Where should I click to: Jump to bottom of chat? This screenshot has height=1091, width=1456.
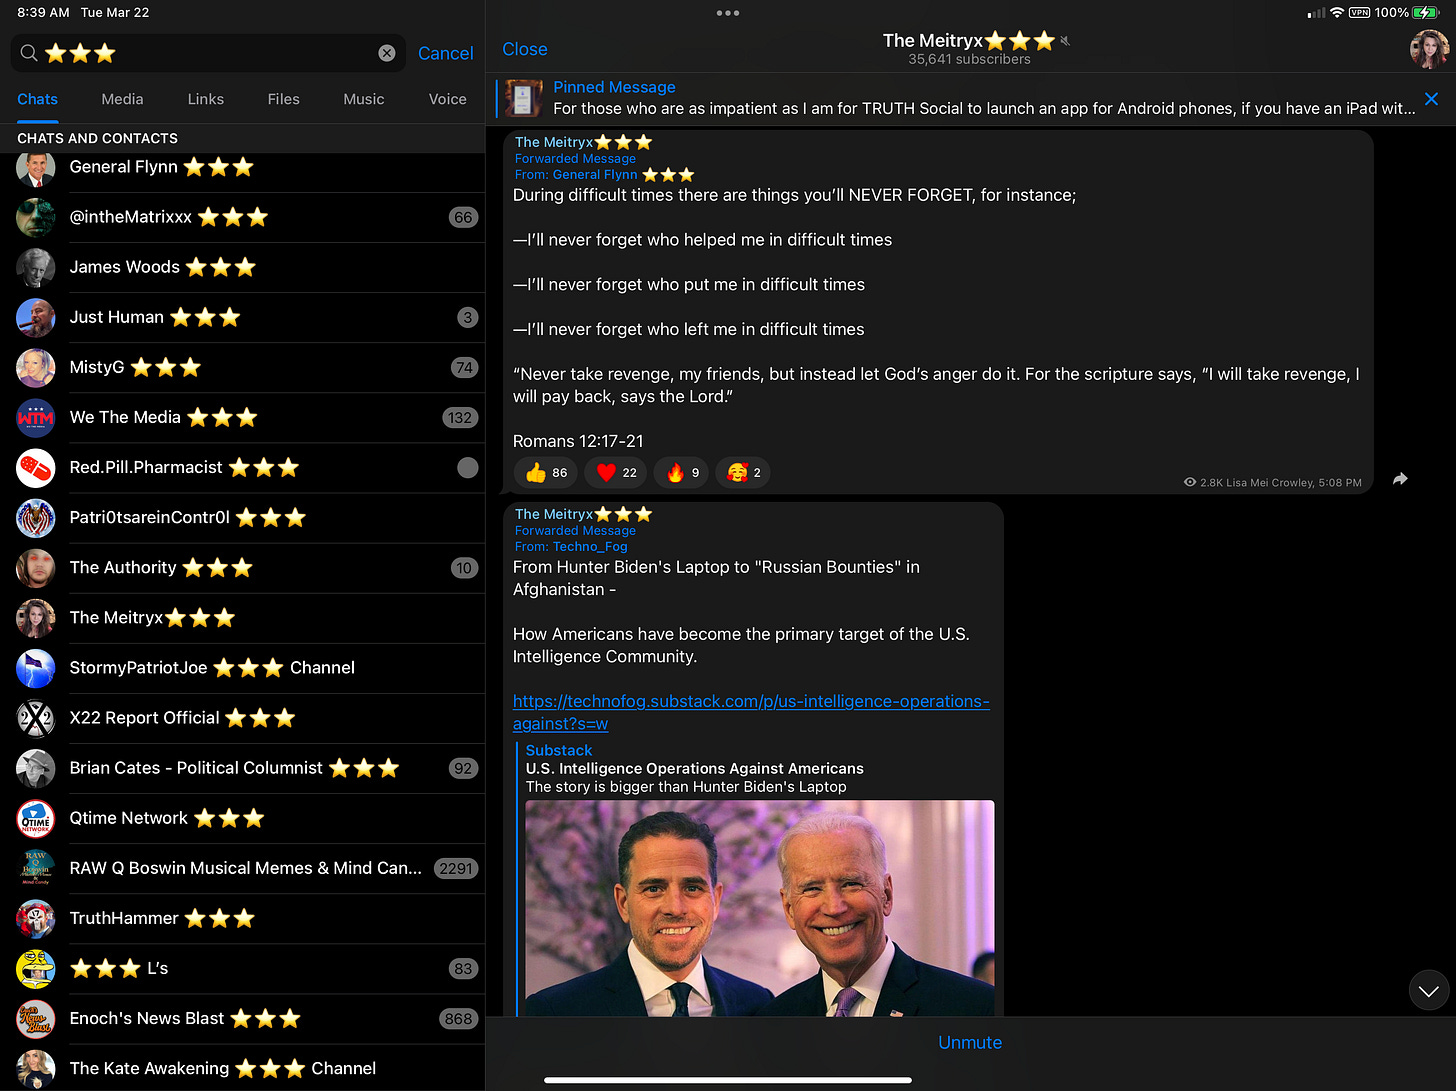tap(1428, 990)
